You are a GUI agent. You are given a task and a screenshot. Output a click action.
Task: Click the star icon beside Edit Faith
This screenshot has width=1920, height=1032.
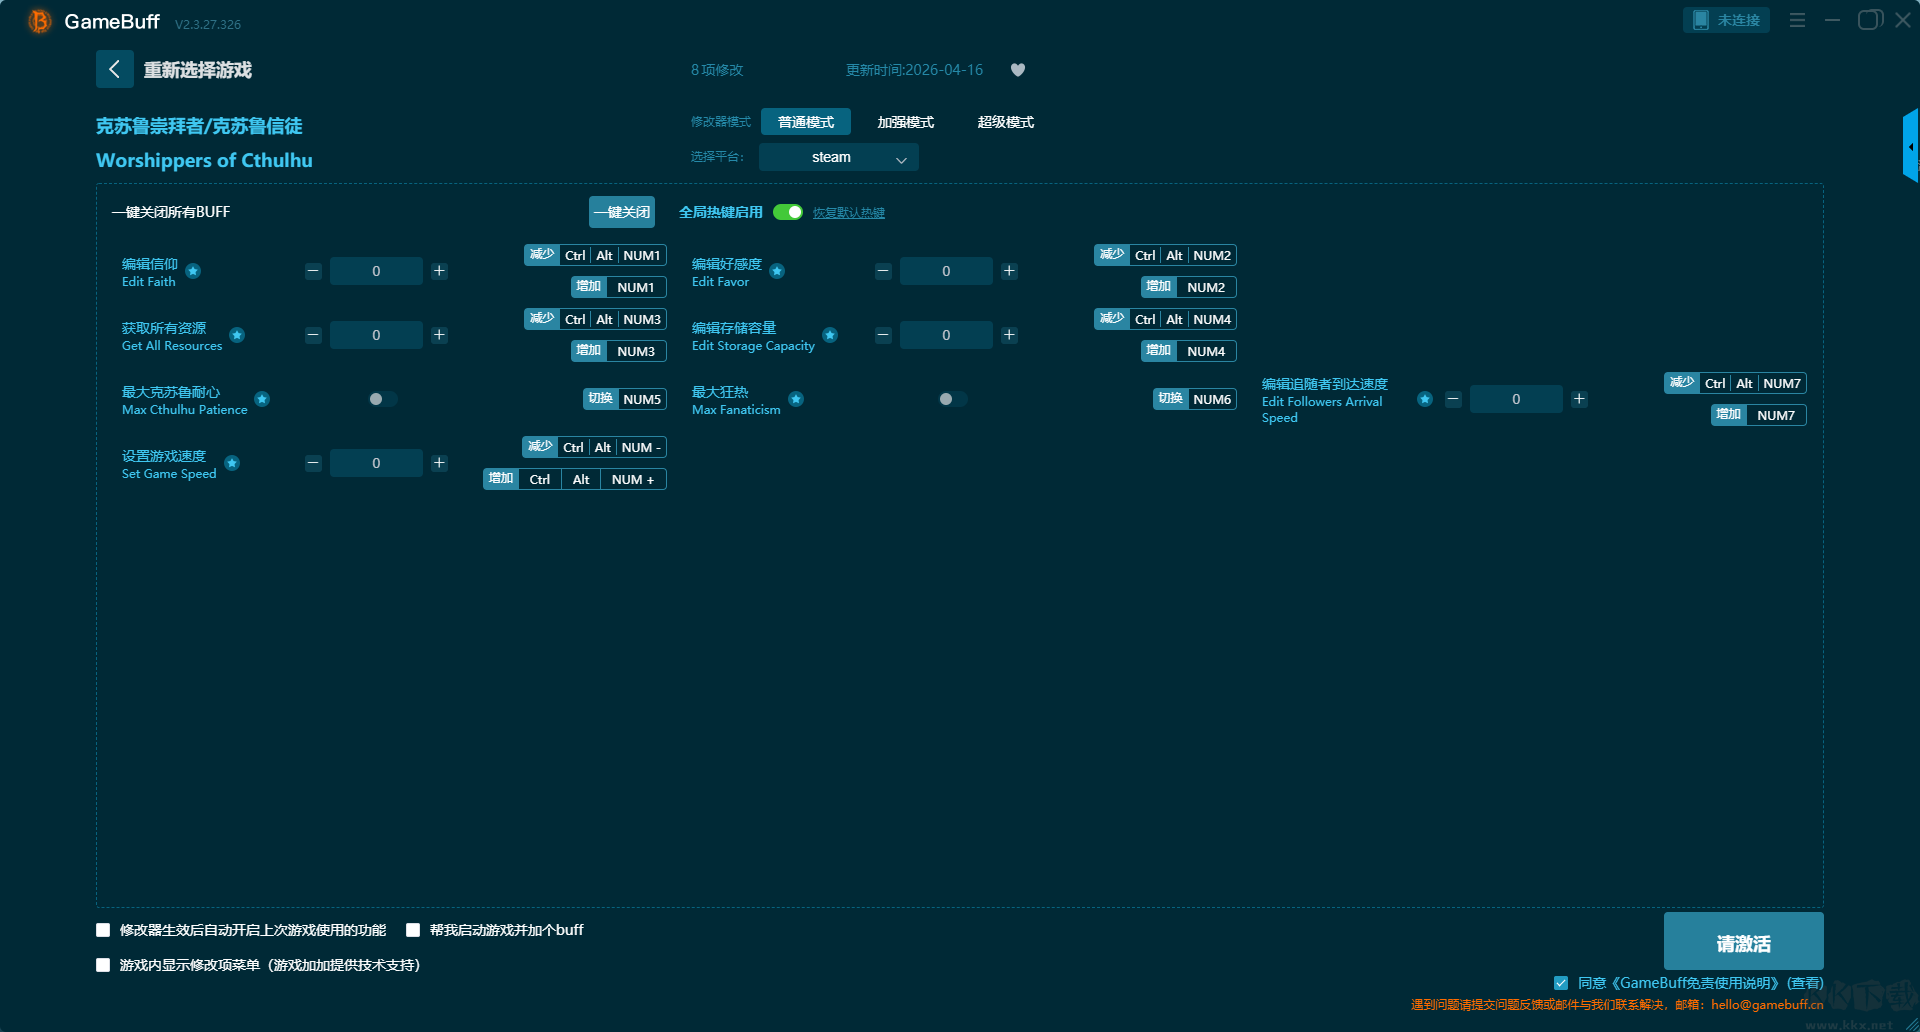pos(193,271)
